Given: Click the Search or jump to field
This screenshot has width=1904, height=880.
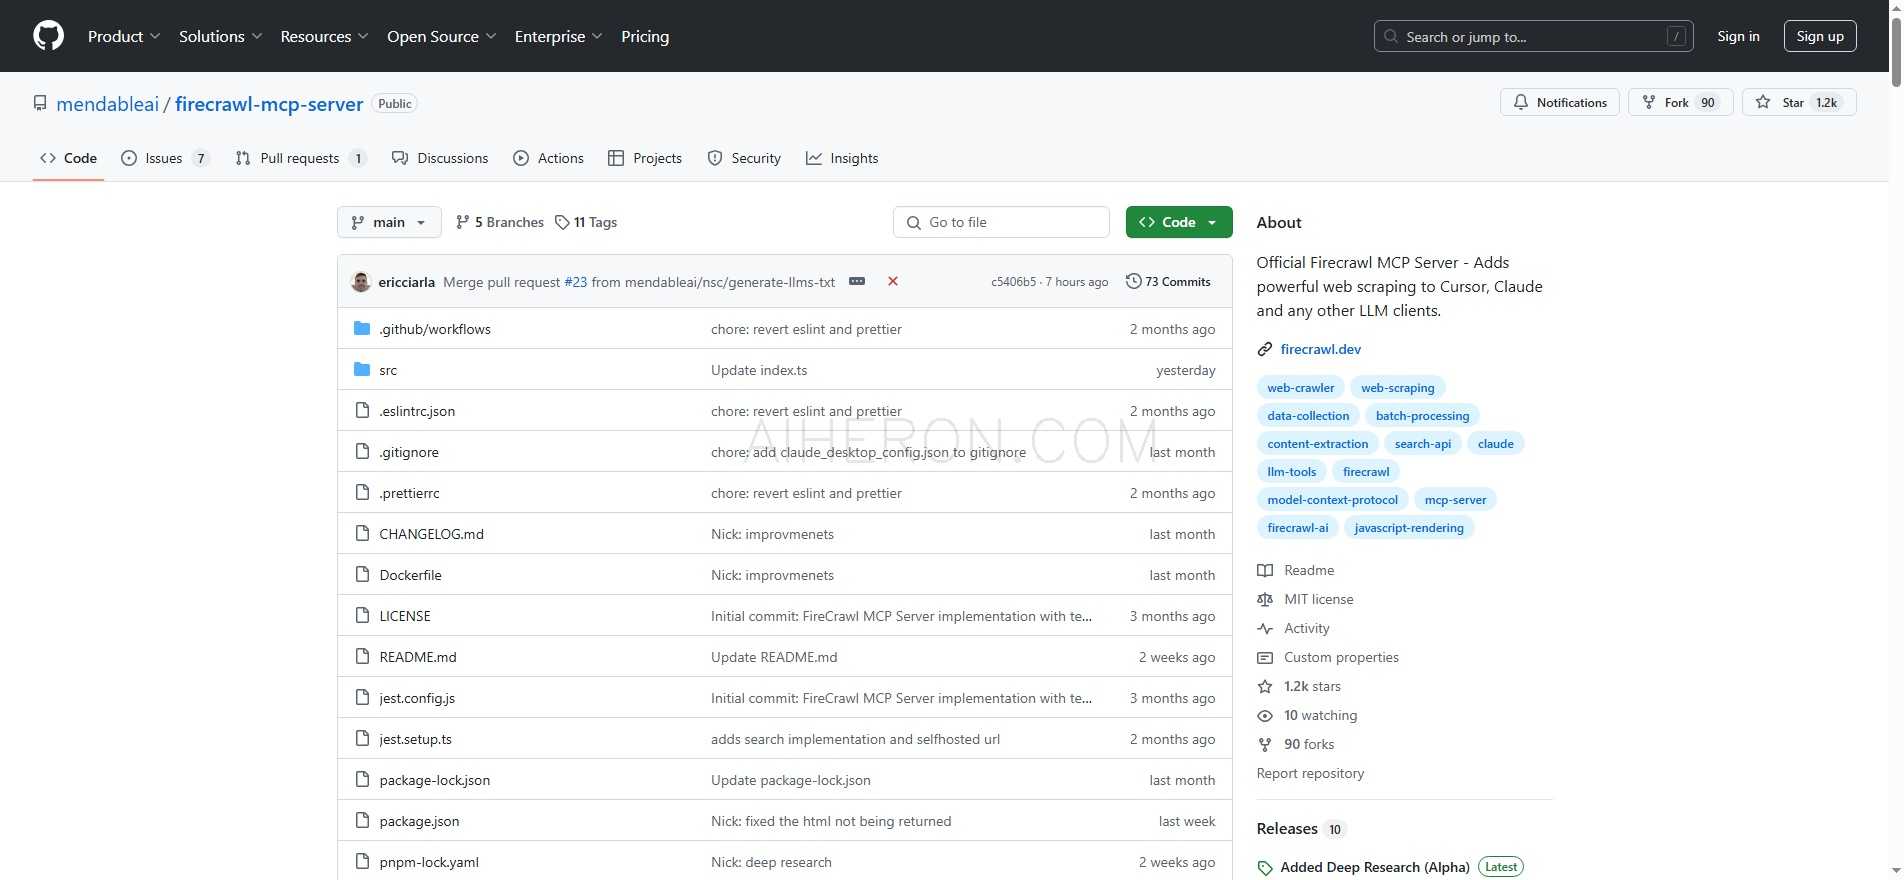Looking at the screenshot, I should [1533, 36].
